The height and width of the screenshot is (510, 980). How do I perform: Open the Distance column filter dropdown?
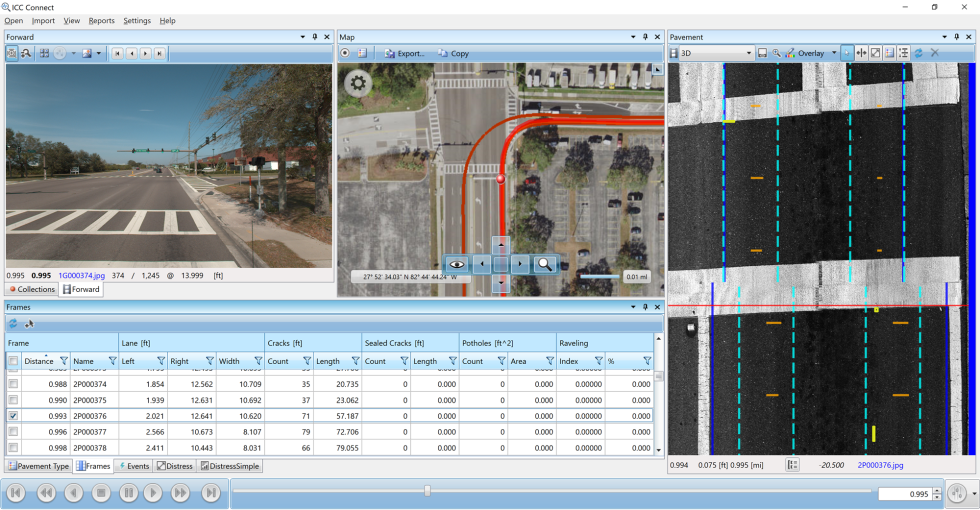tap(64, 361)
